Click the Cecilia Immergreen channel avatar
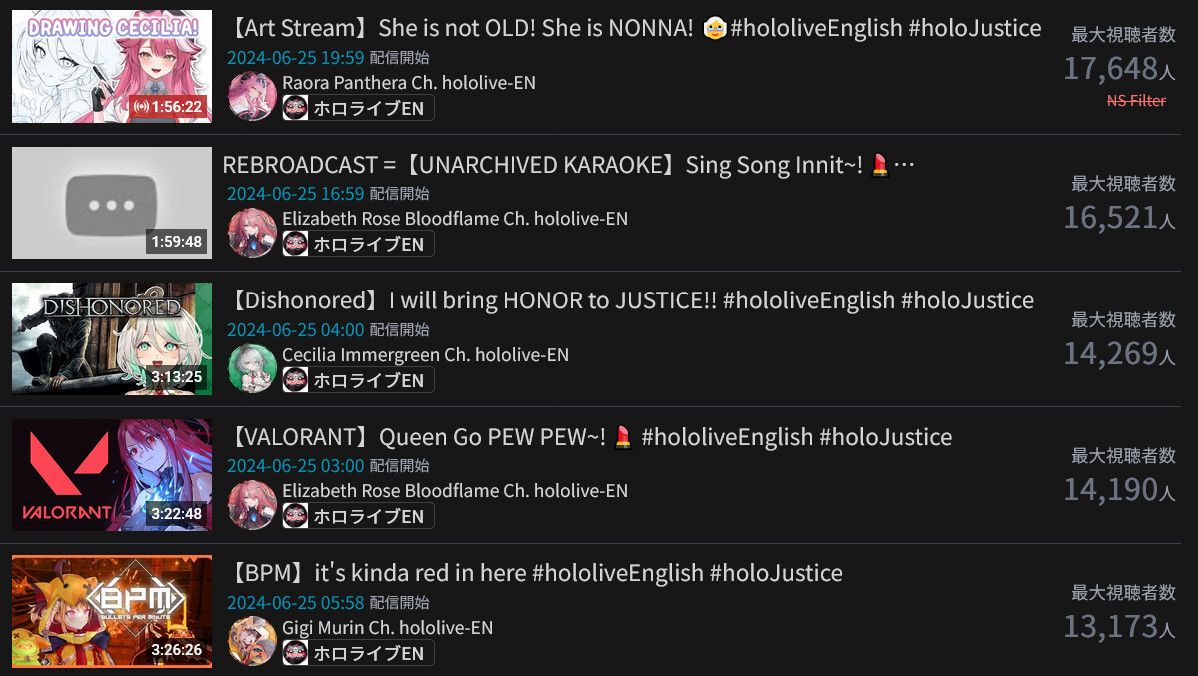 [x=252, y=368]
